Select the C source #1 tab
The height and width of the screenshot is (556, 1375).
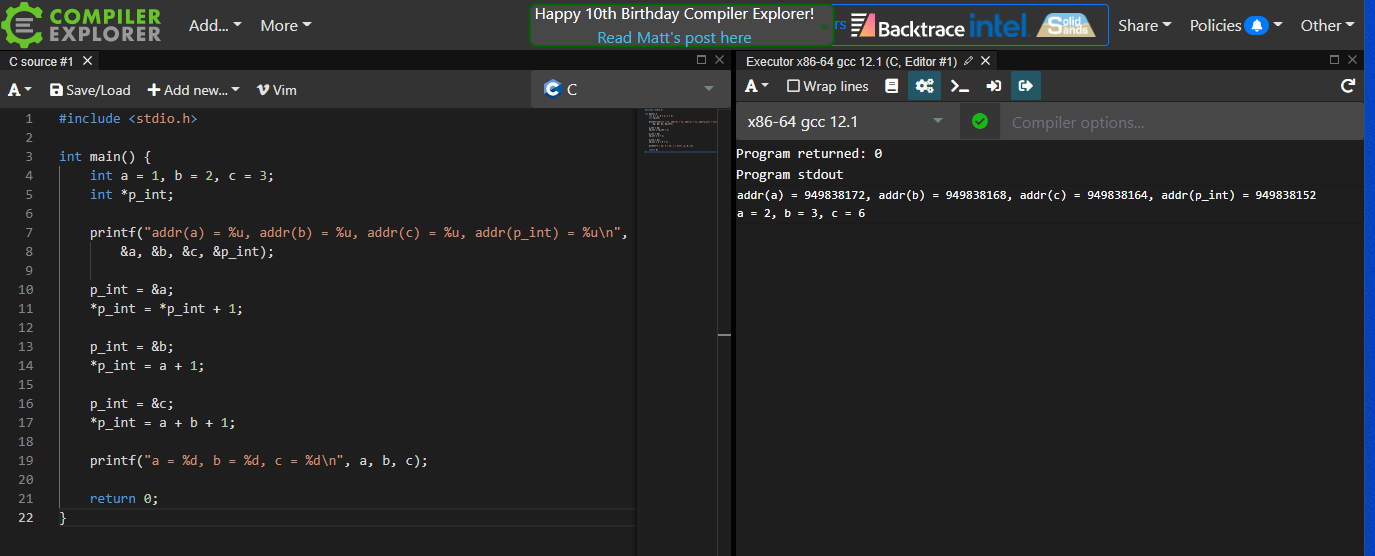[x=41, y=61]
